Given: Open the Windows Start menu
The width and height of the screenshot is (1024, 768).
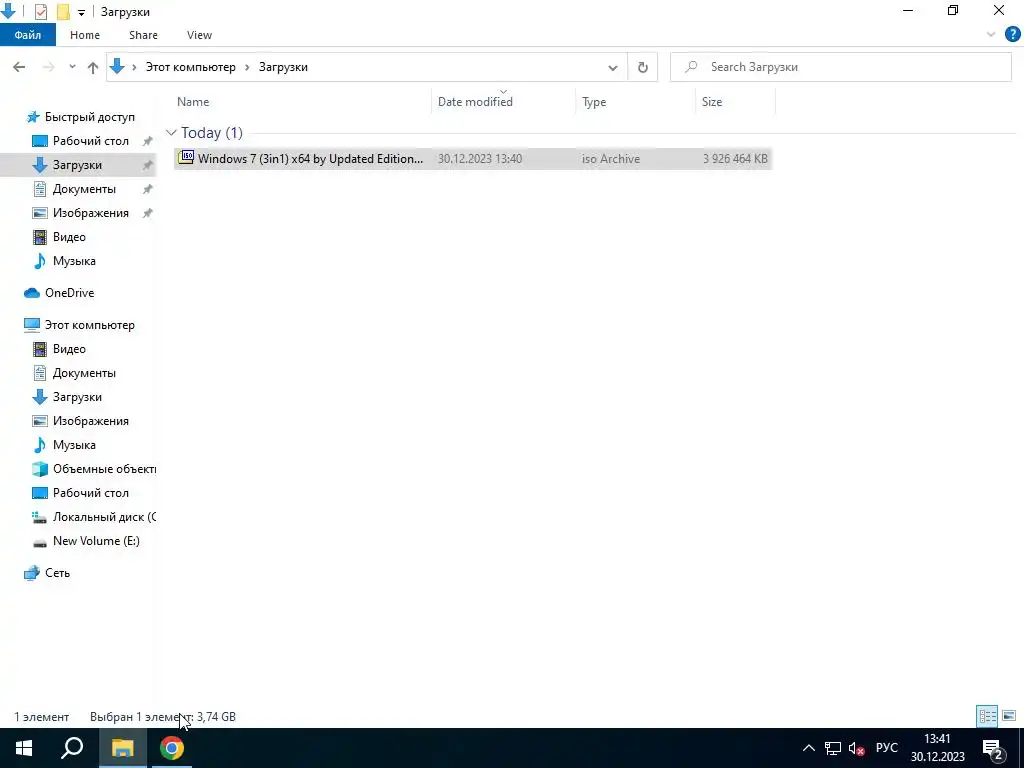Looking at the screenshot, I should point(24,748).
